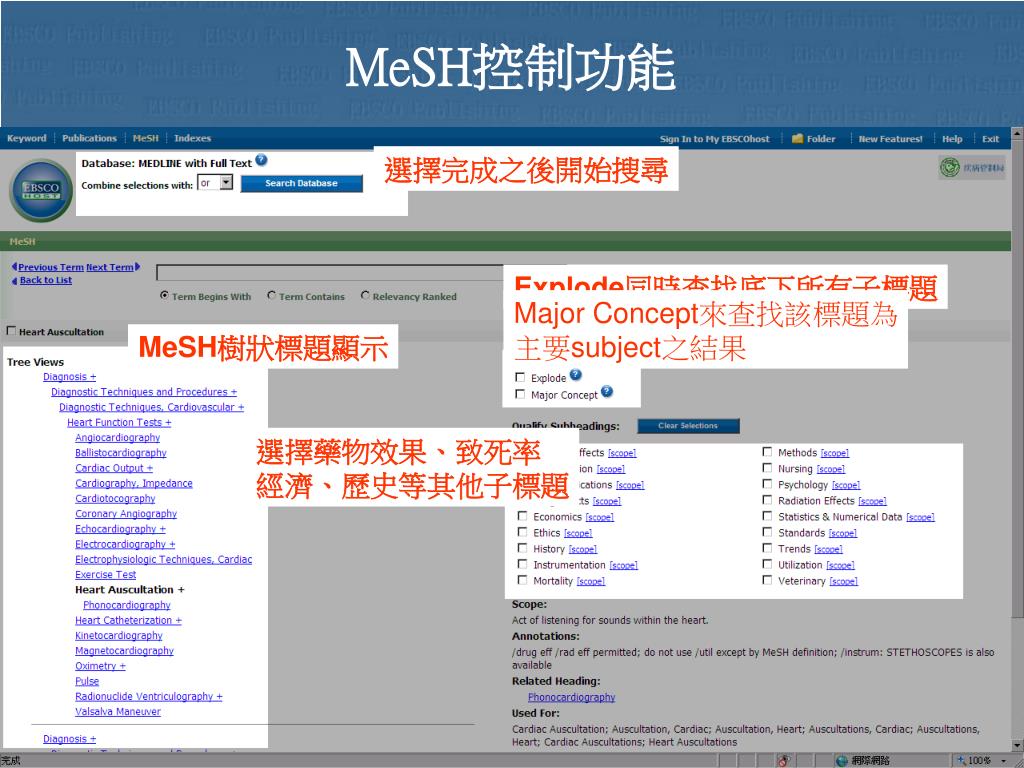The height and width of the screenshot is (768, 1024).
Task: Open the Major Concept help icon
Action: pyautogui.click(x=607, y=391)
